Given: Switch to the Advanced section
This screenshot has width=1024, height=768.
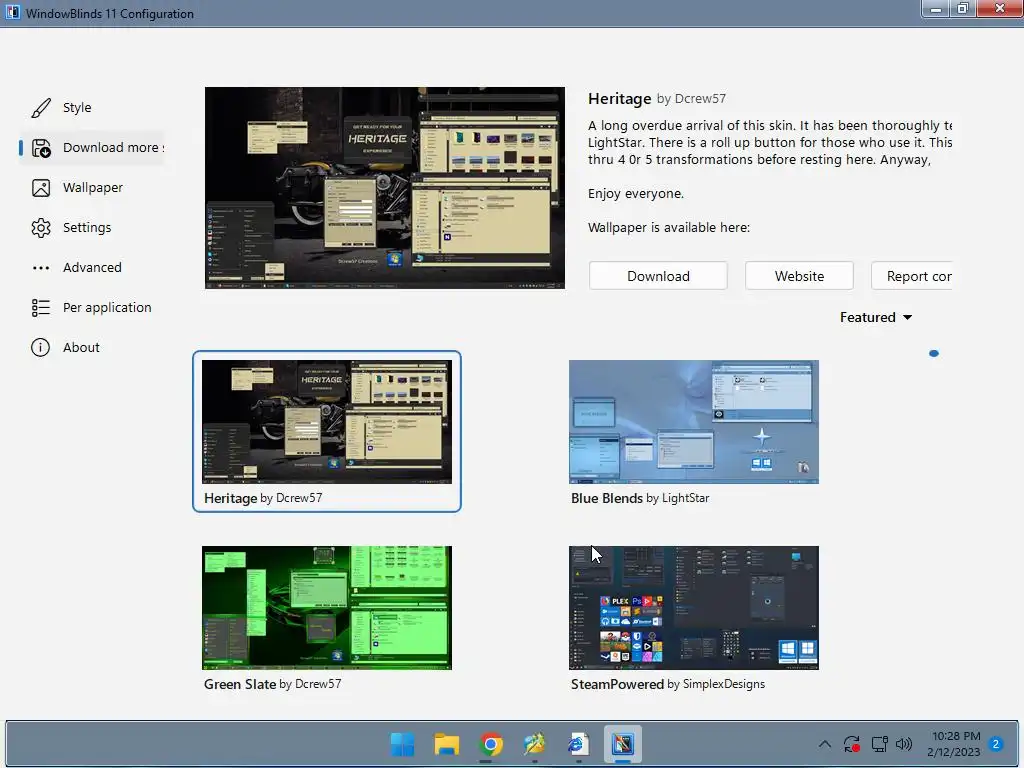Looking at the screenshot, I should point(91,268).
